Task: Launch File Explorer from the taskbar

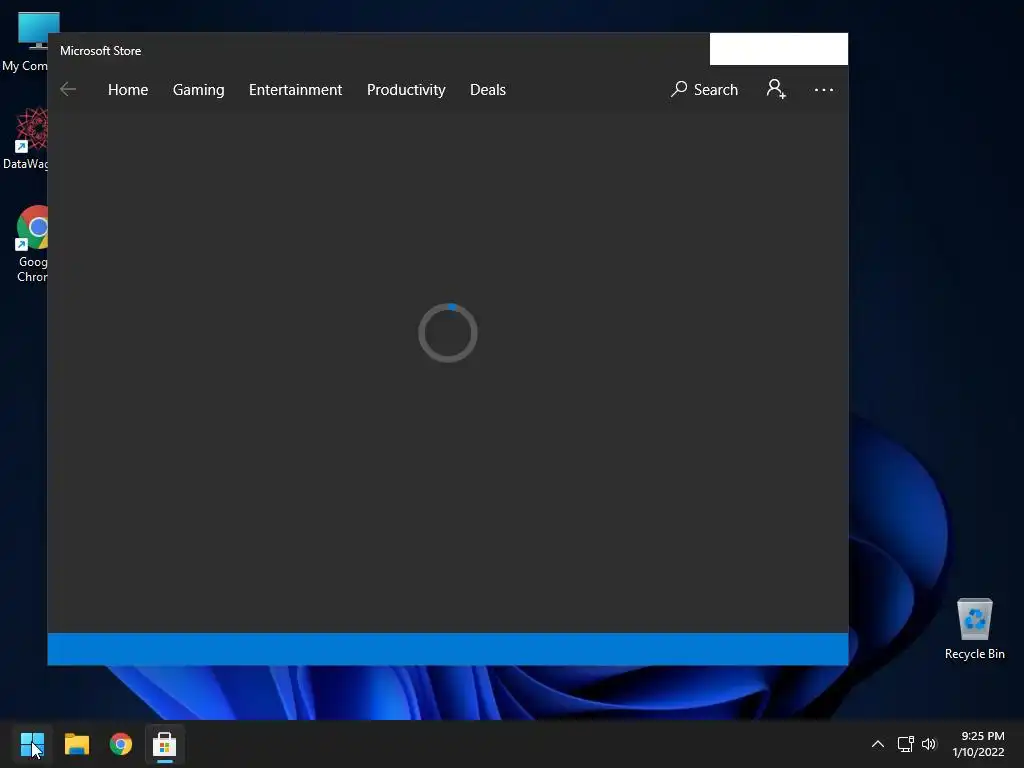Action: [x=76, y=744]
